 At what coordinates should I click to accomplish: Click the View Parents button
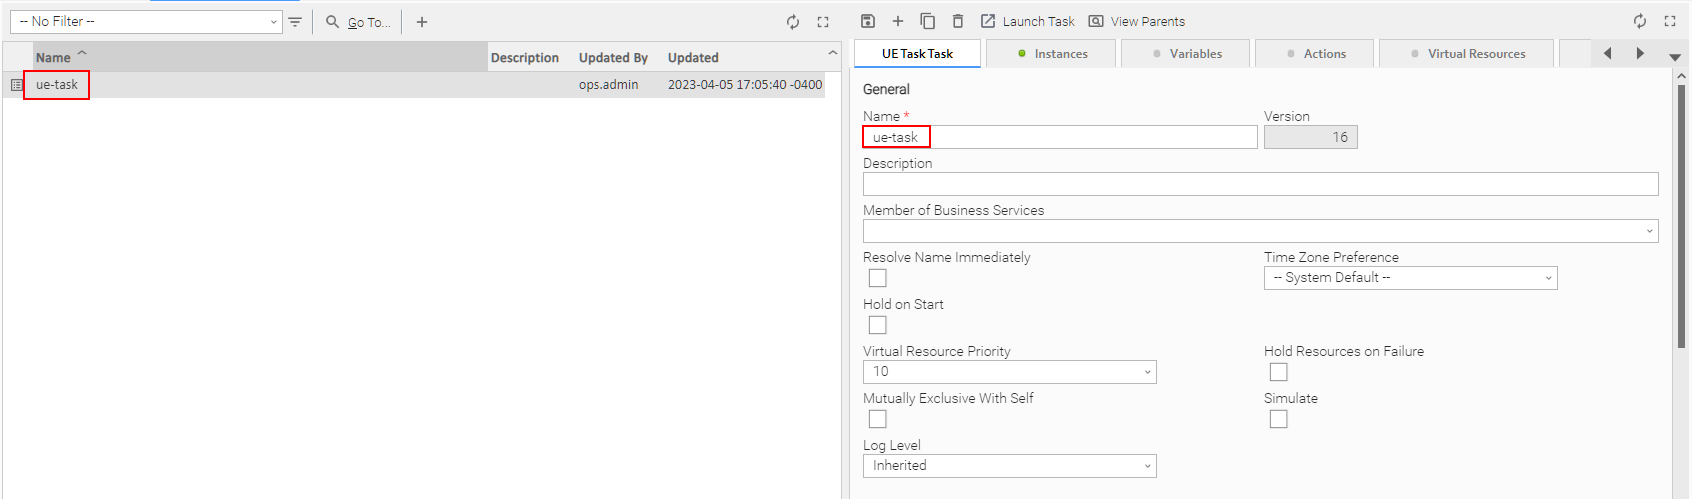(x=1137, y=21)
